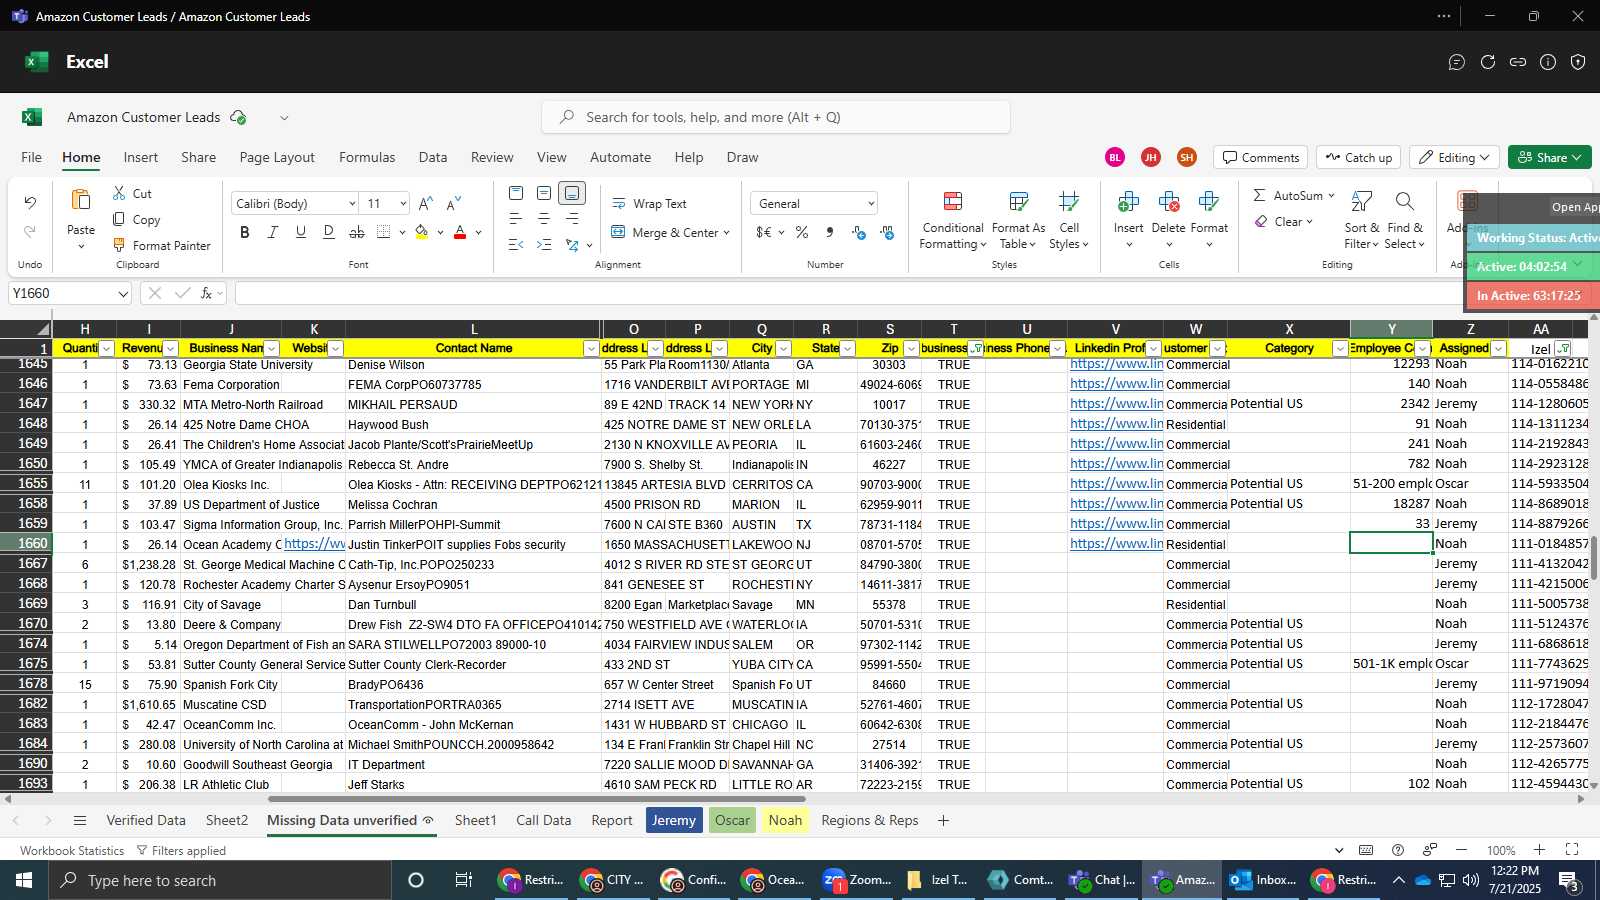
Task: Open the Data ribbon tab
Action: point(433,157)
